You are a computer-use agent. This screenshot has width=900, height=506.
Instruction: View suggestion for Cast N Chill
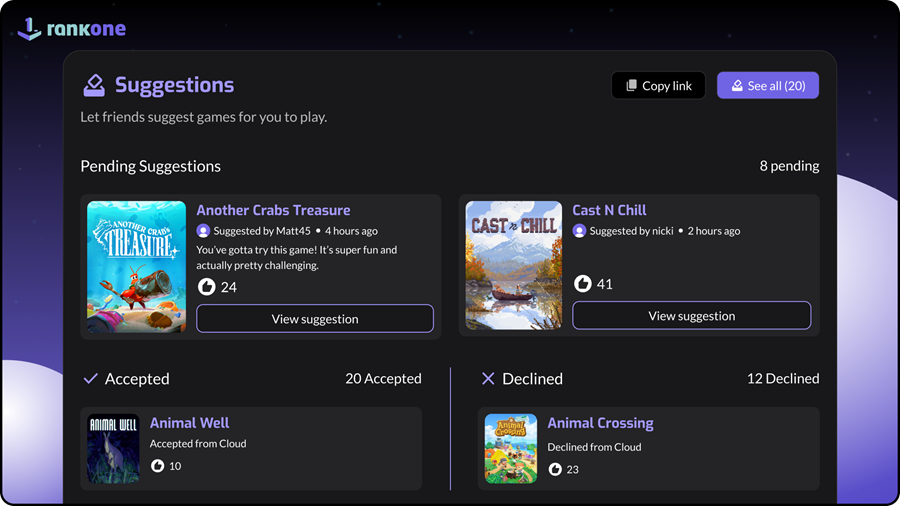[691, 316]
